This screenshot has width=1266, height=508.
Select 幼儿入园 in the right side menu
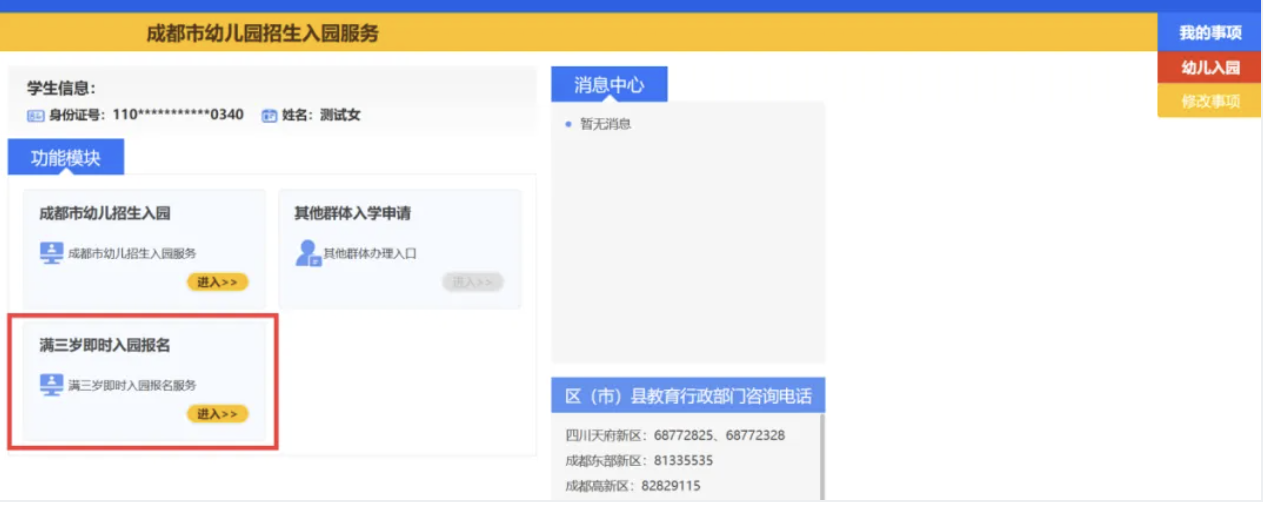[1210, 67]
